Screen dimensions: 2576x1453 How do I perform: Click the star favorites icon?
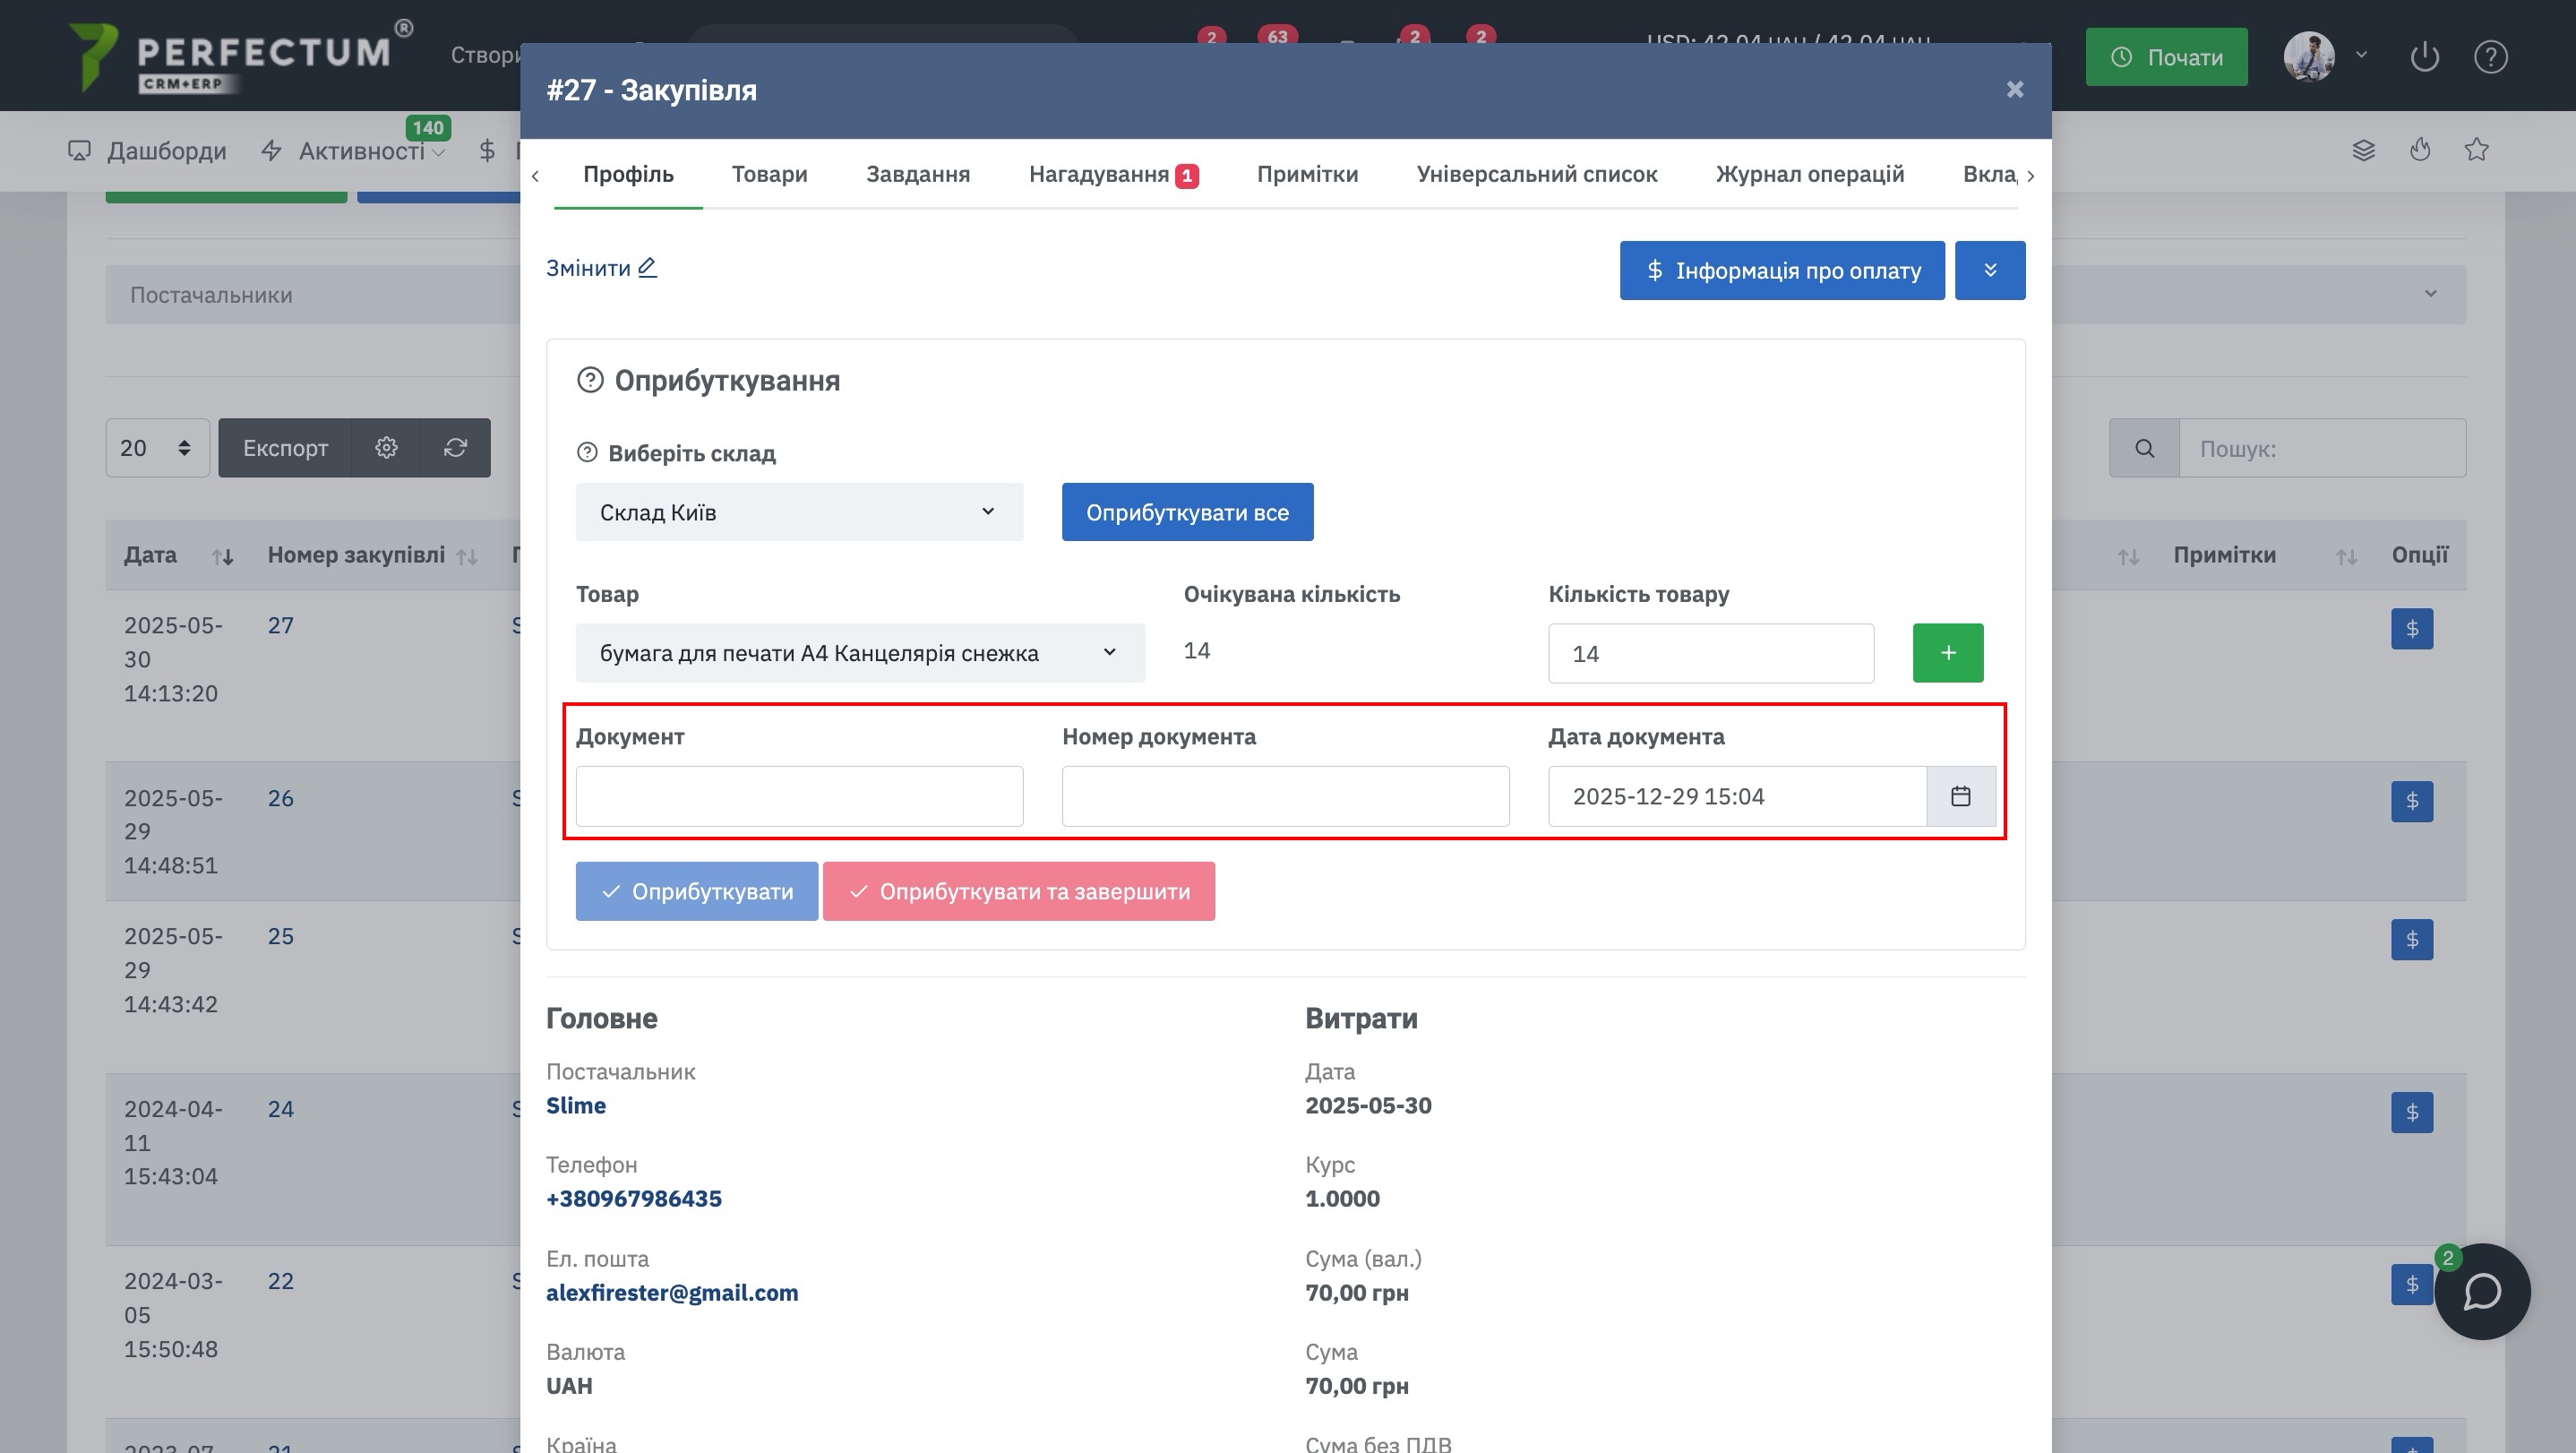coord(2476,150)
